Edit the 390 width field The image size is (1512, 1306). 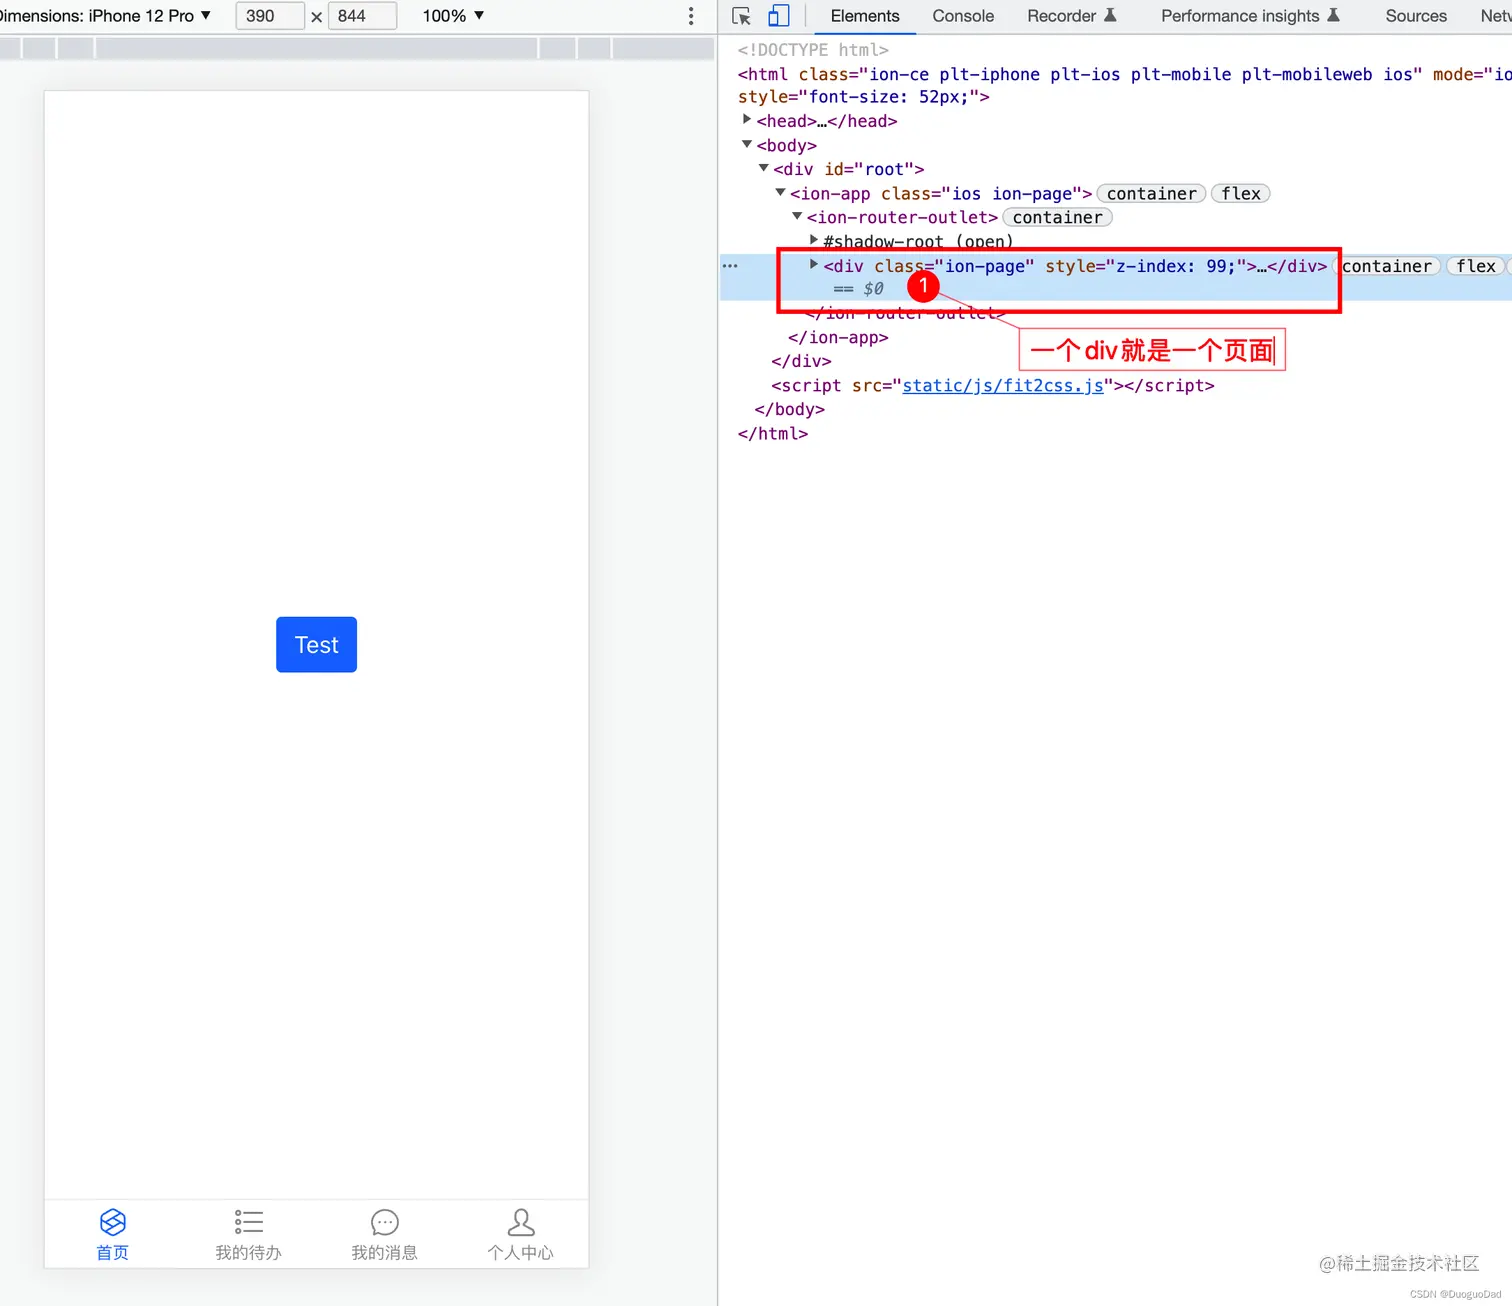(270, 16)
